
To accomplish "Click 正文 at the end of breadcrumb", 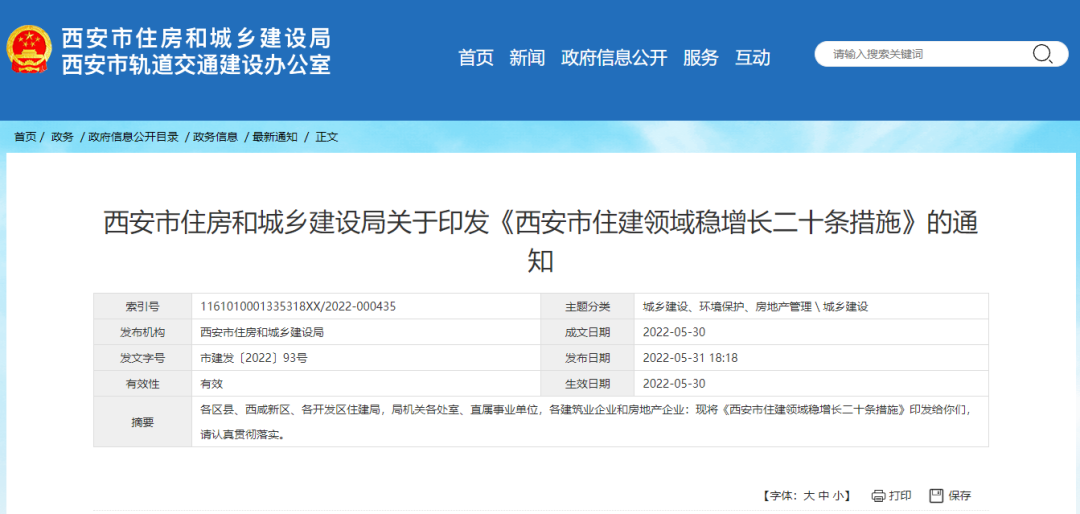I will [x=327, y=137].
